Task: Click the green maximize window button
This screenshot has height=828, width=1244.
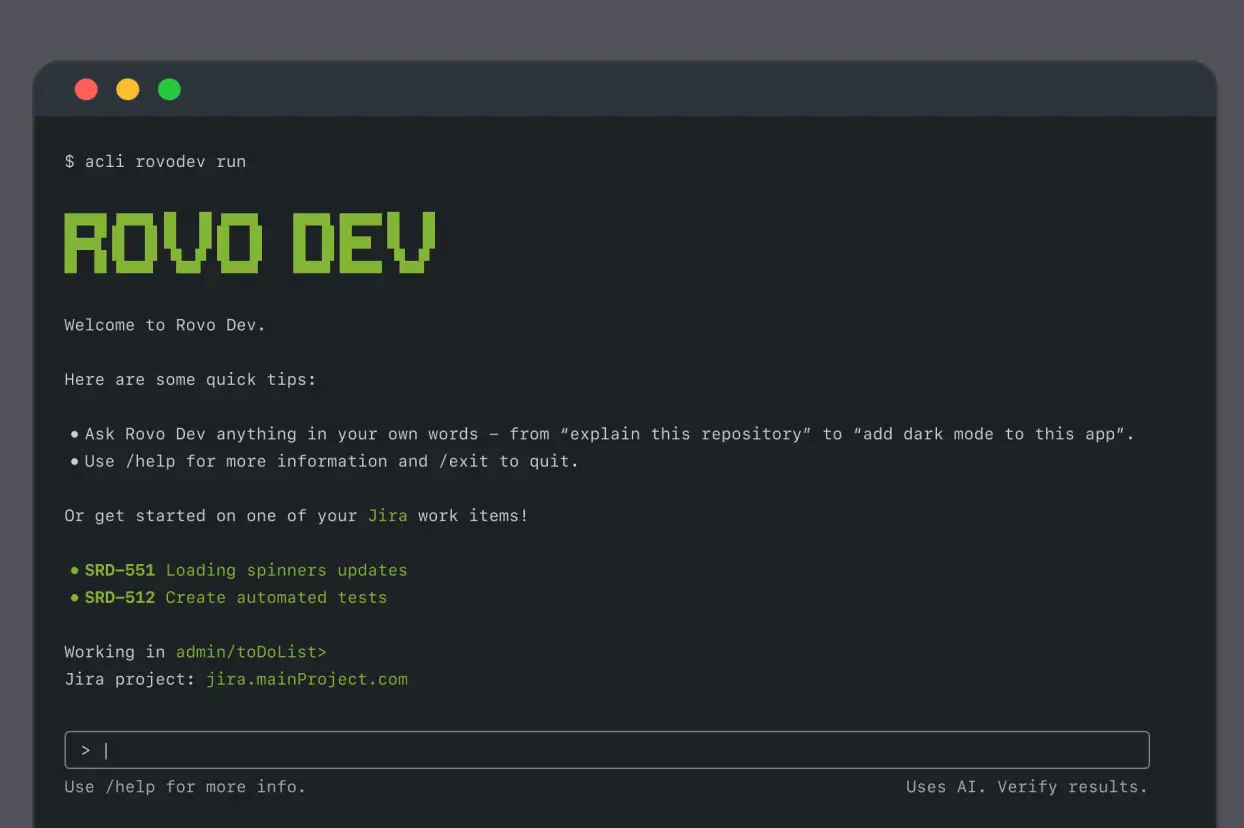Action: pyautogui.click(x=170, y=89)
